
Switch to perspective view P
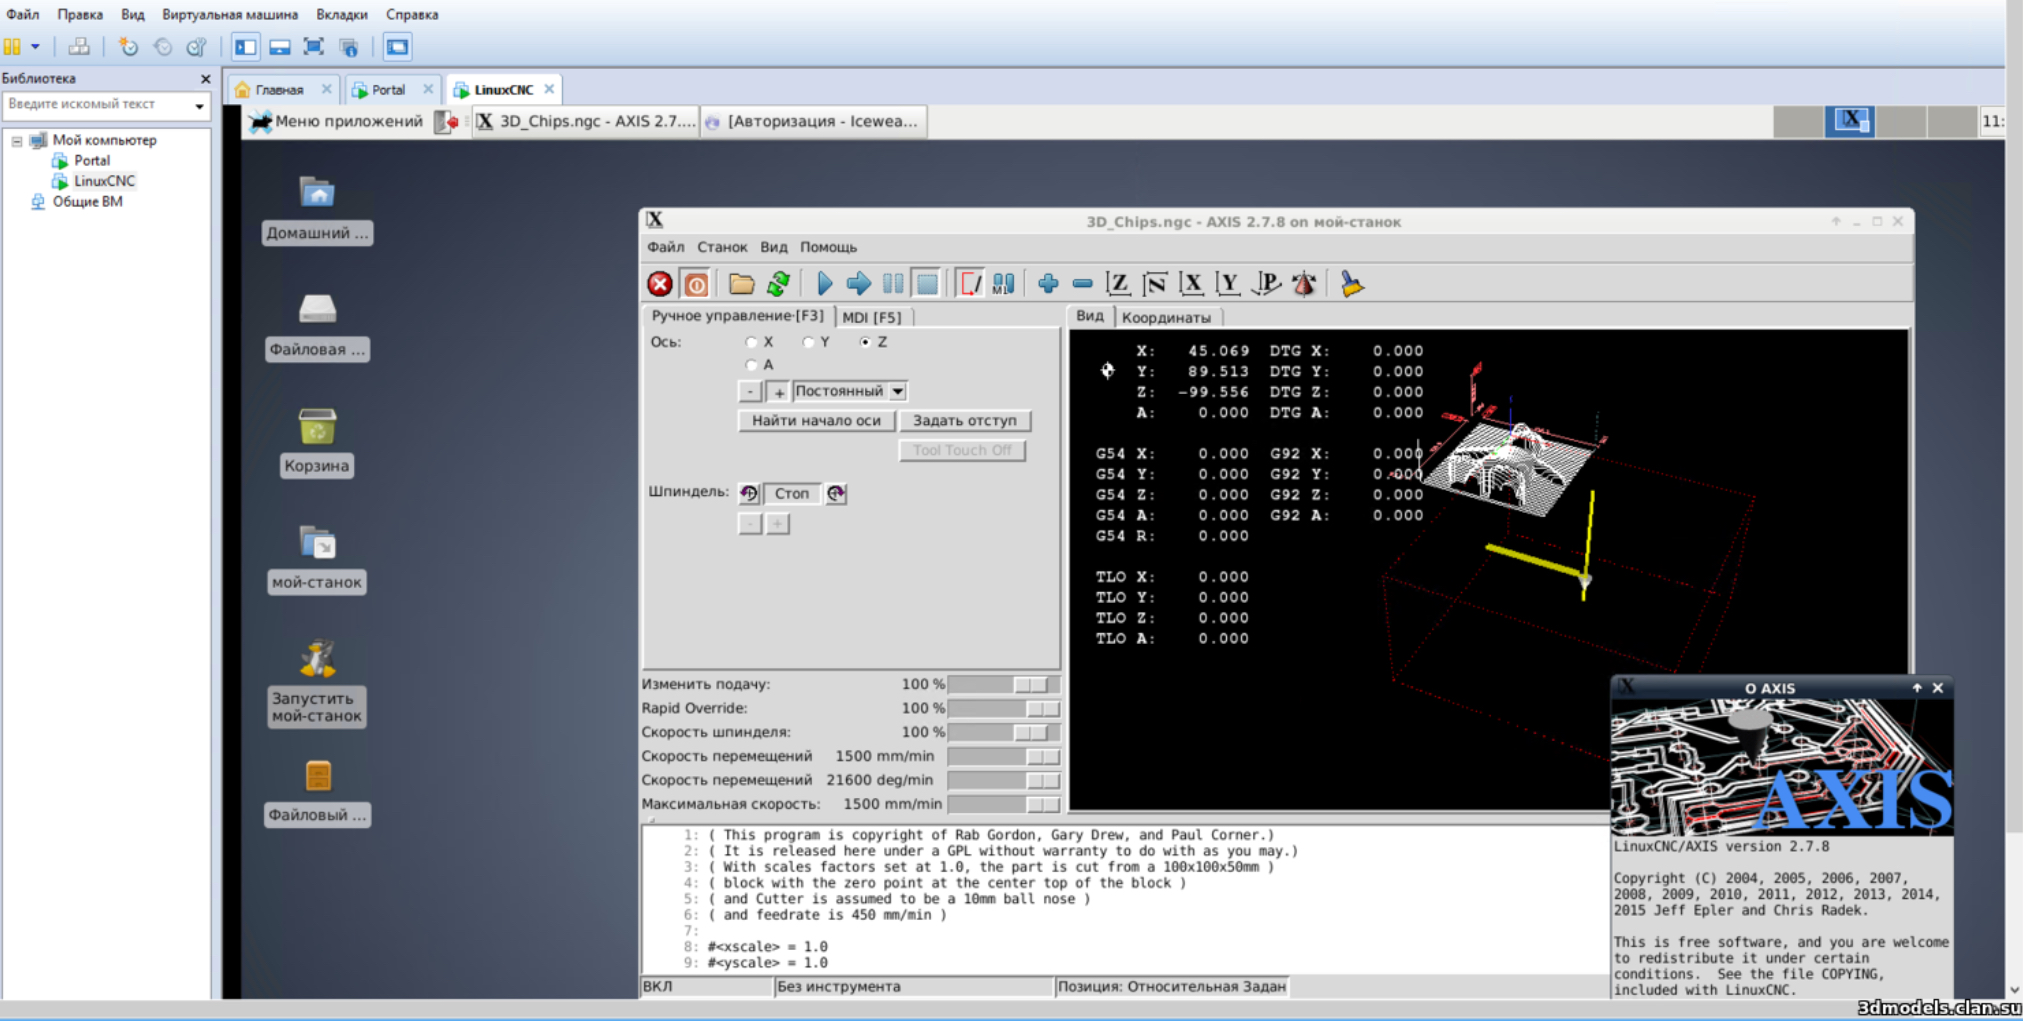coord(1266,284)
